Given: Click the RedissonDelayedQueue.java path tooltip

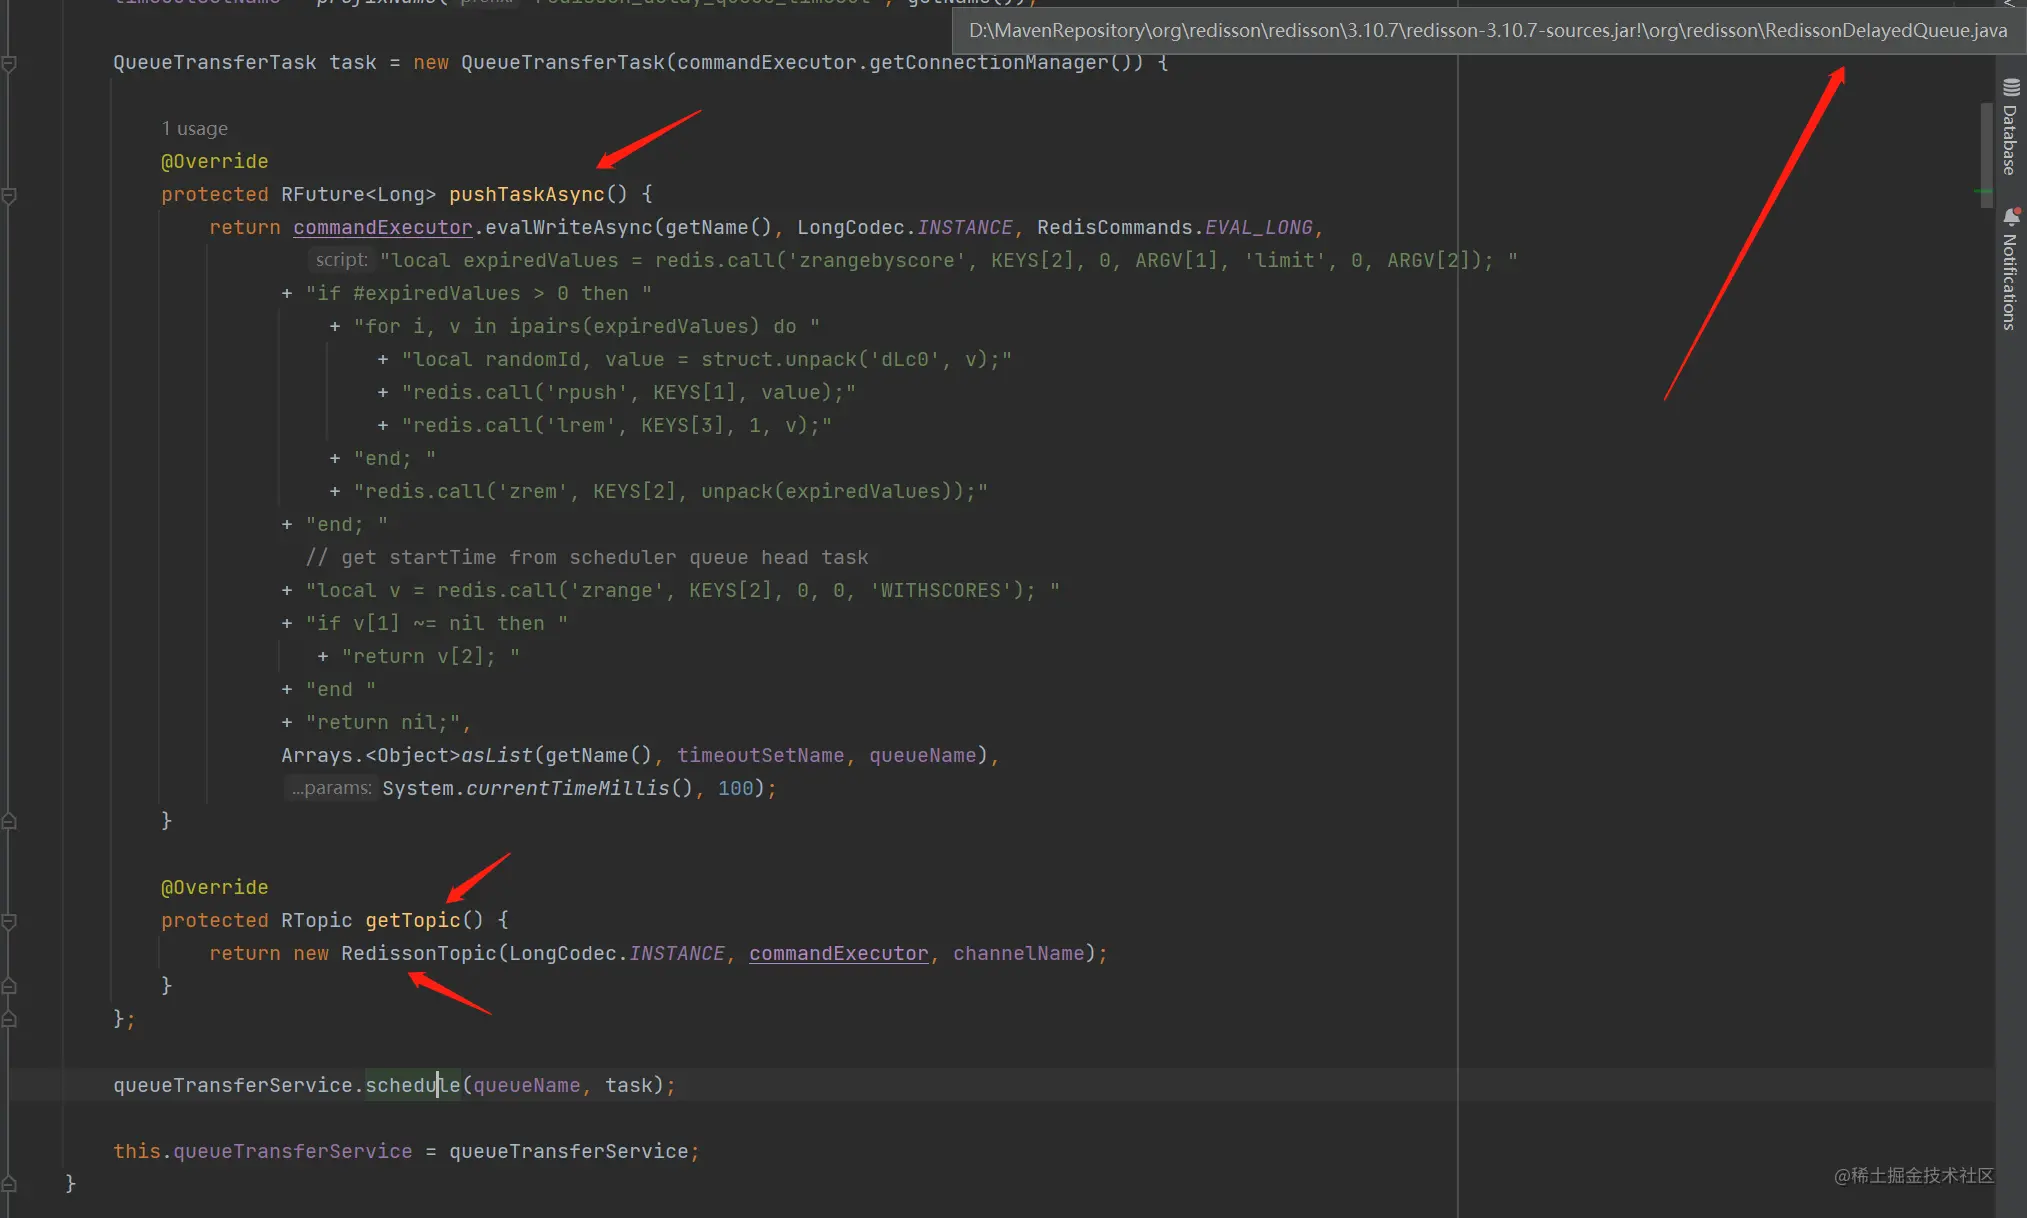Looking at the screenshot, I should (1488, 31).
